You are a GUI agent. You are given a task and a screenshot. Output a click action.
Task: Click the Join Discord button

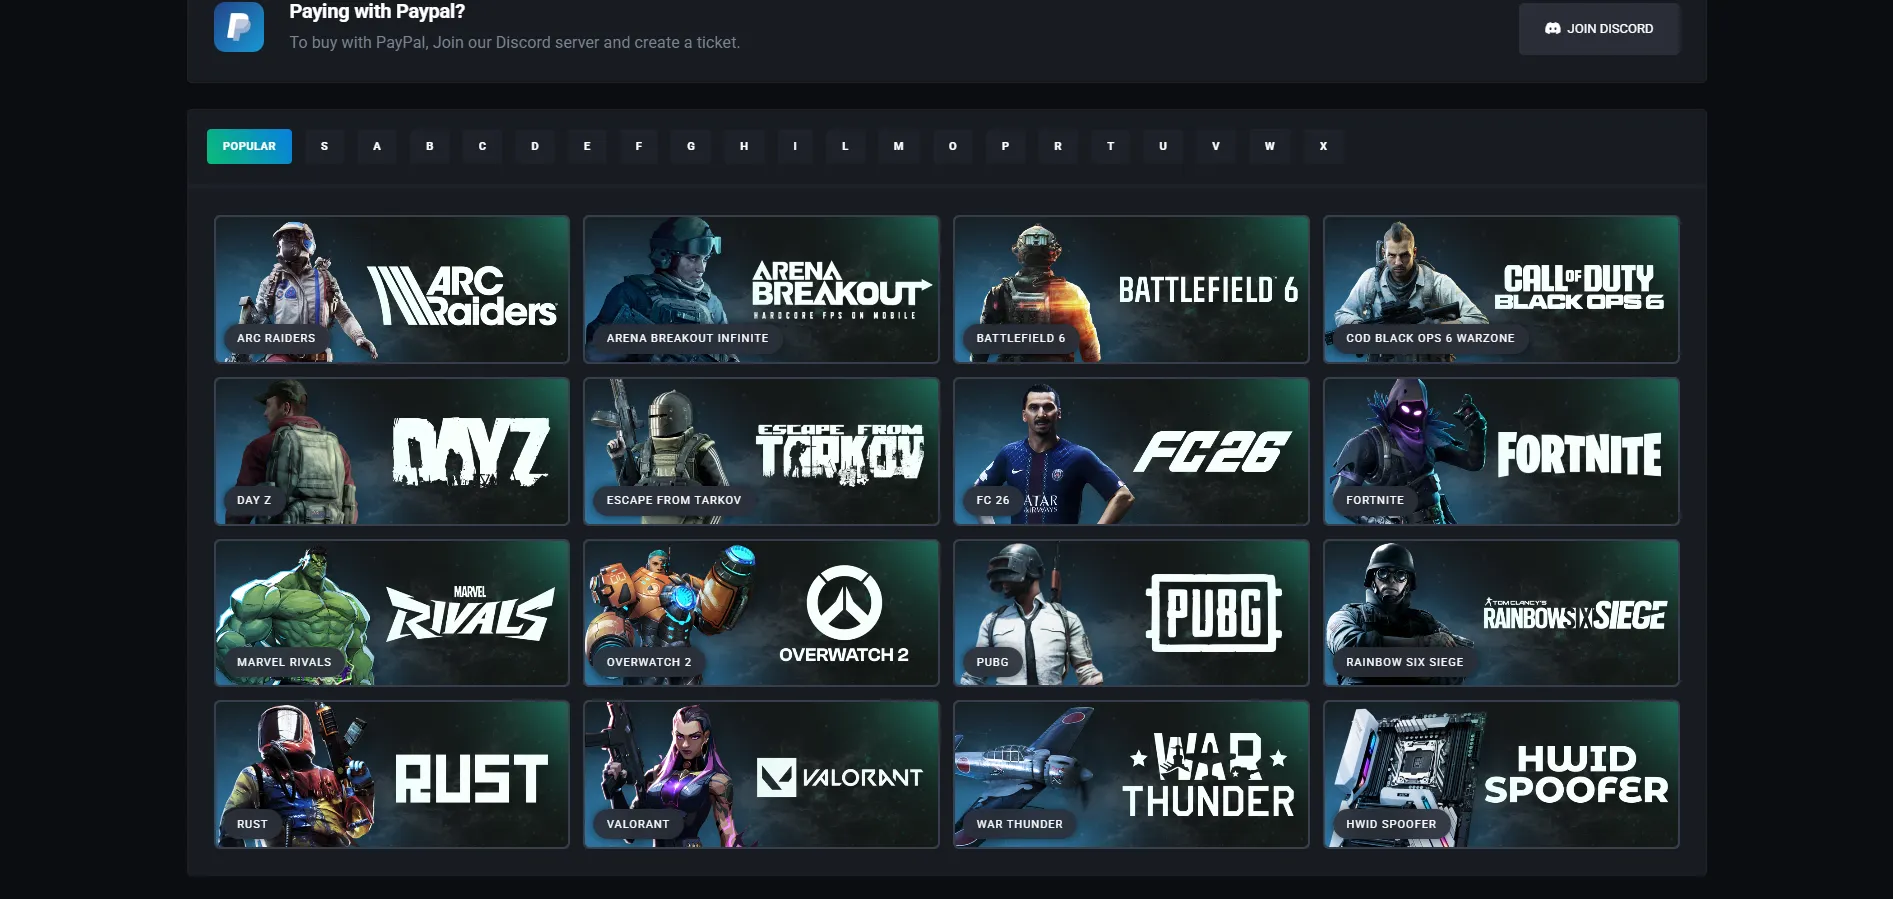1599,29
